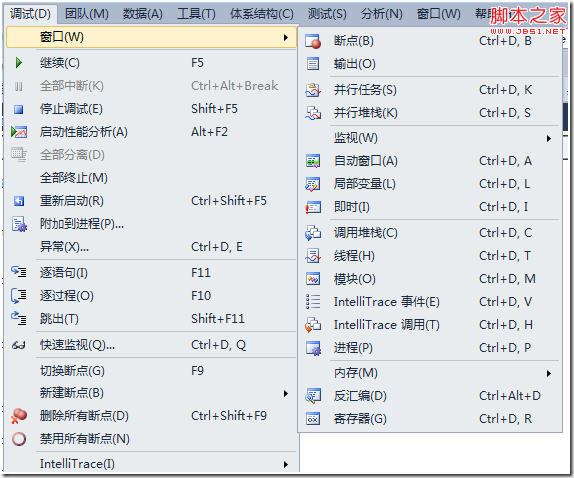574x478 pixels.
Task: Click the Attach to Process (附加到进程) icon
Action: coord(19,224)
